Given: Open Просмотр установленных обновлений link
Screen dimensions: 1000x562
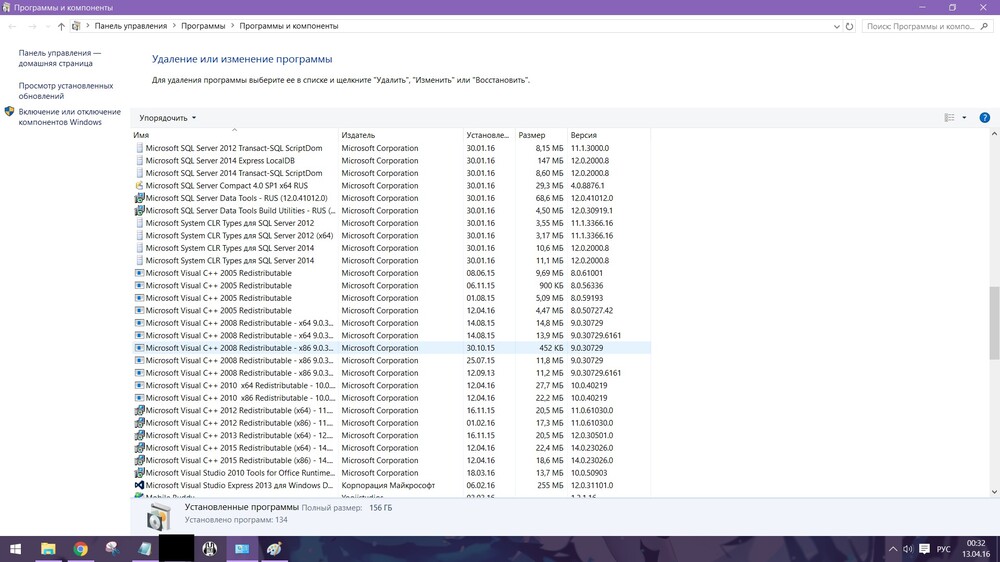Looking at the screenshot, I should 66,91.
